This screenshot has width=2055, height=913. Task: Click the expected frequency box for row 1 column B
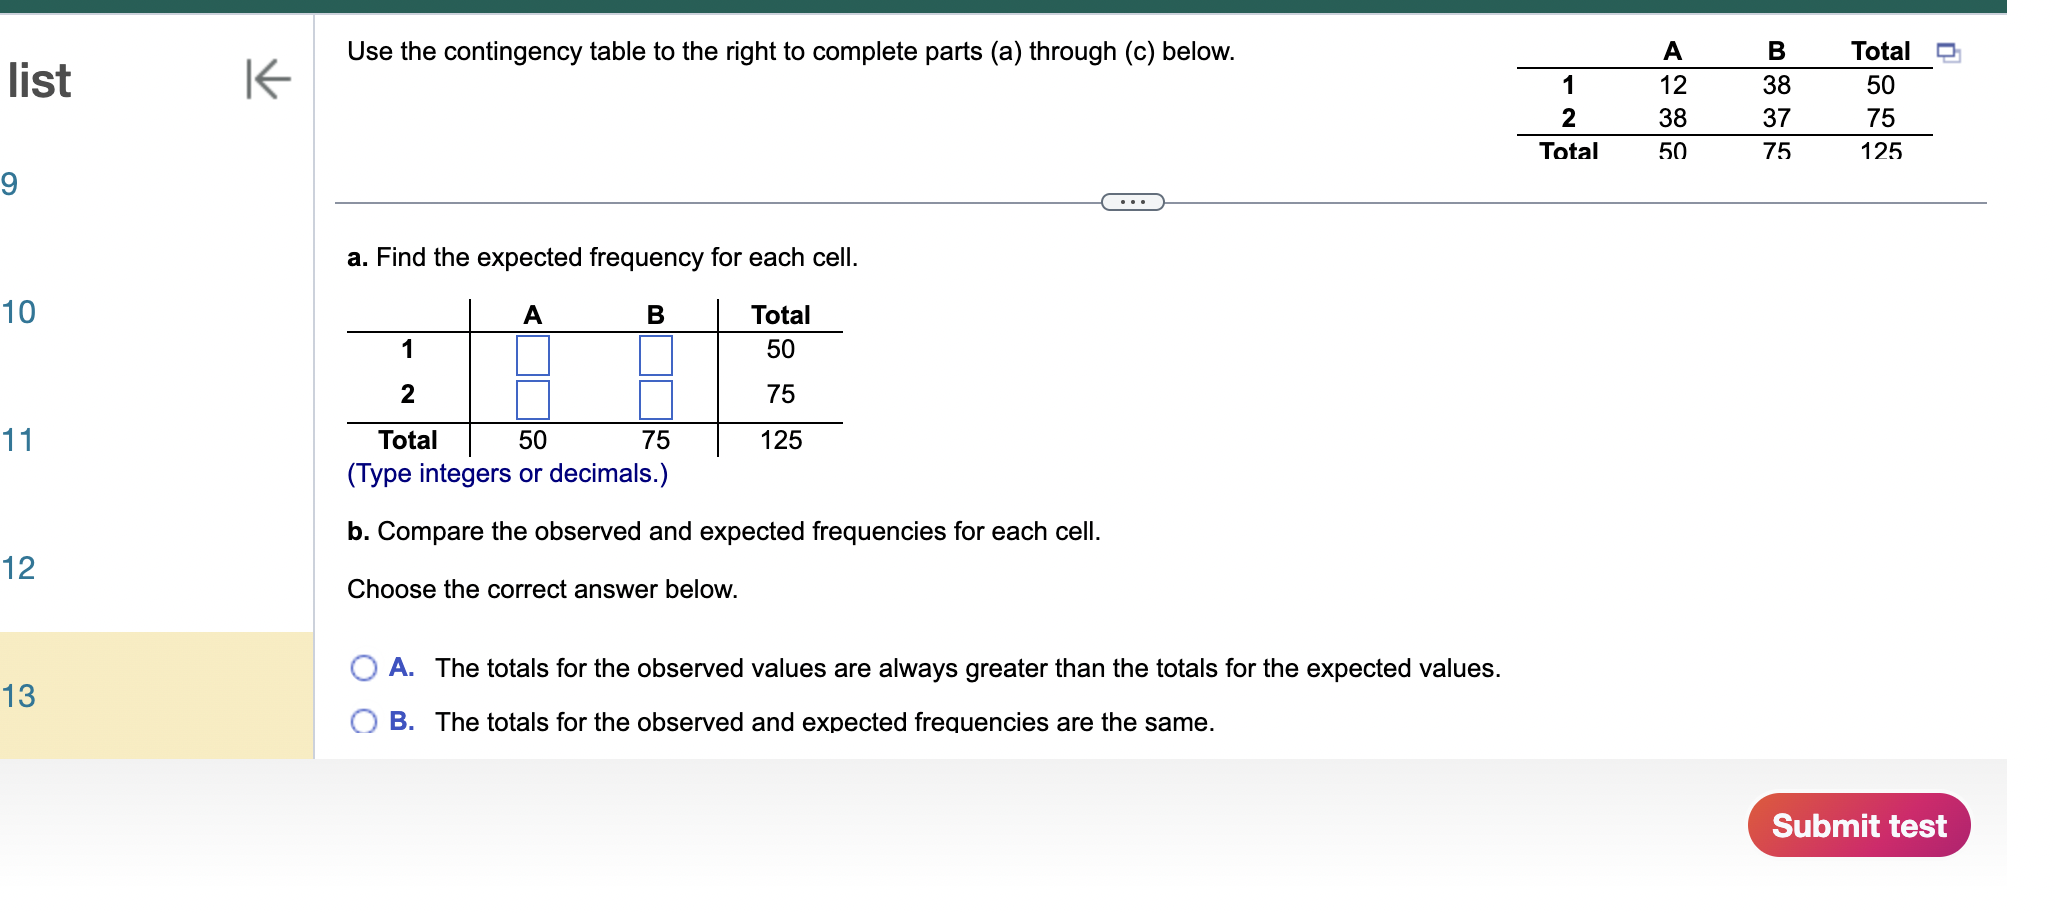coord(656,355)
